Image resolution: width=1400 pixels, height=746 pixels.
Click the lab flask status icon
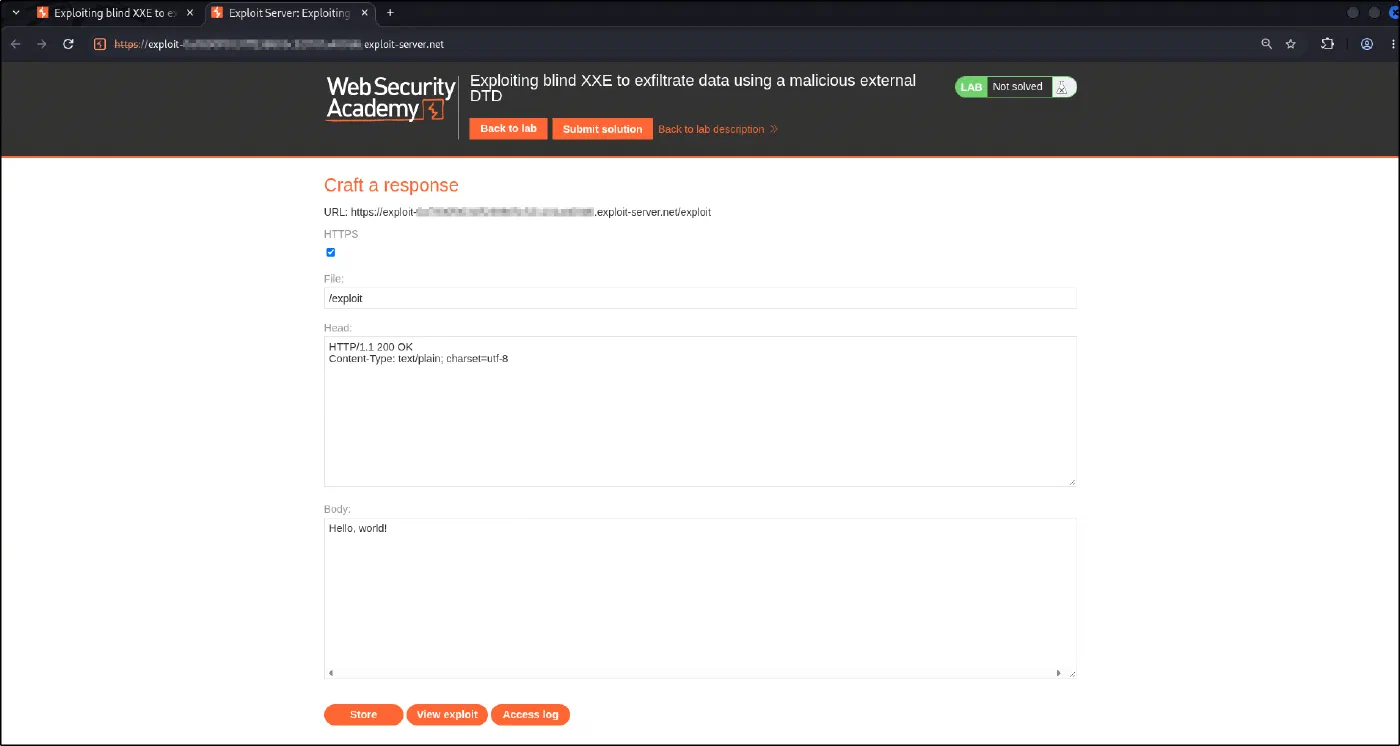click(x=1062, y=87)
